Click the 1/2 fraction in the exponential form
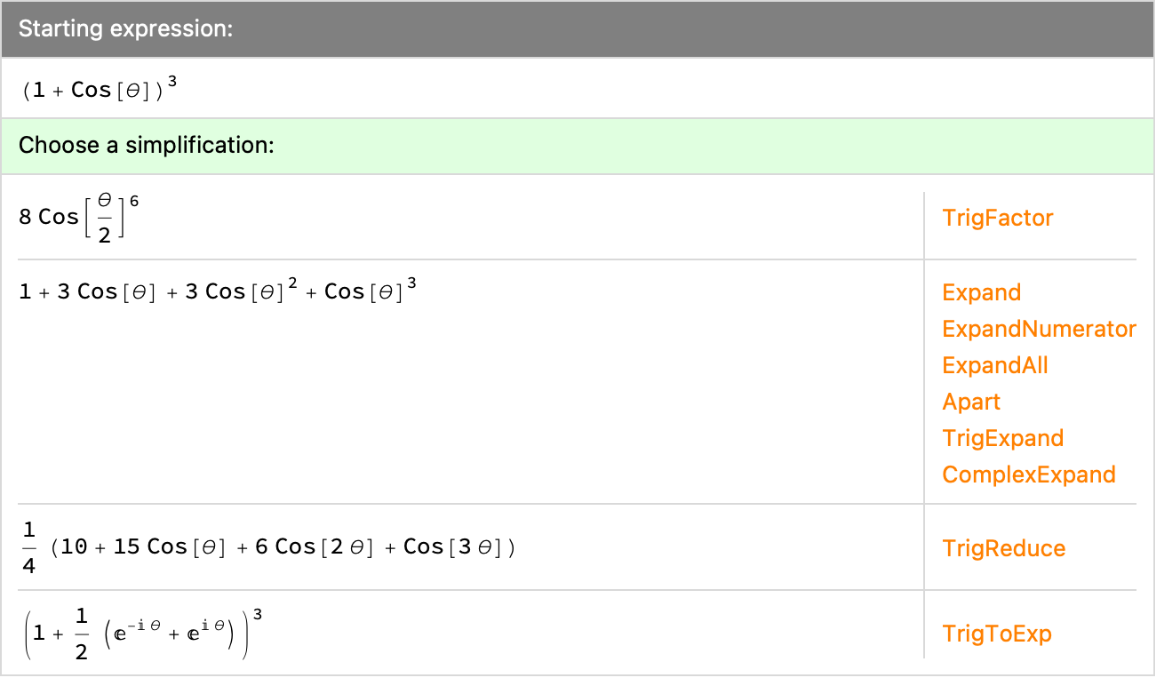 tap(81, 634)
